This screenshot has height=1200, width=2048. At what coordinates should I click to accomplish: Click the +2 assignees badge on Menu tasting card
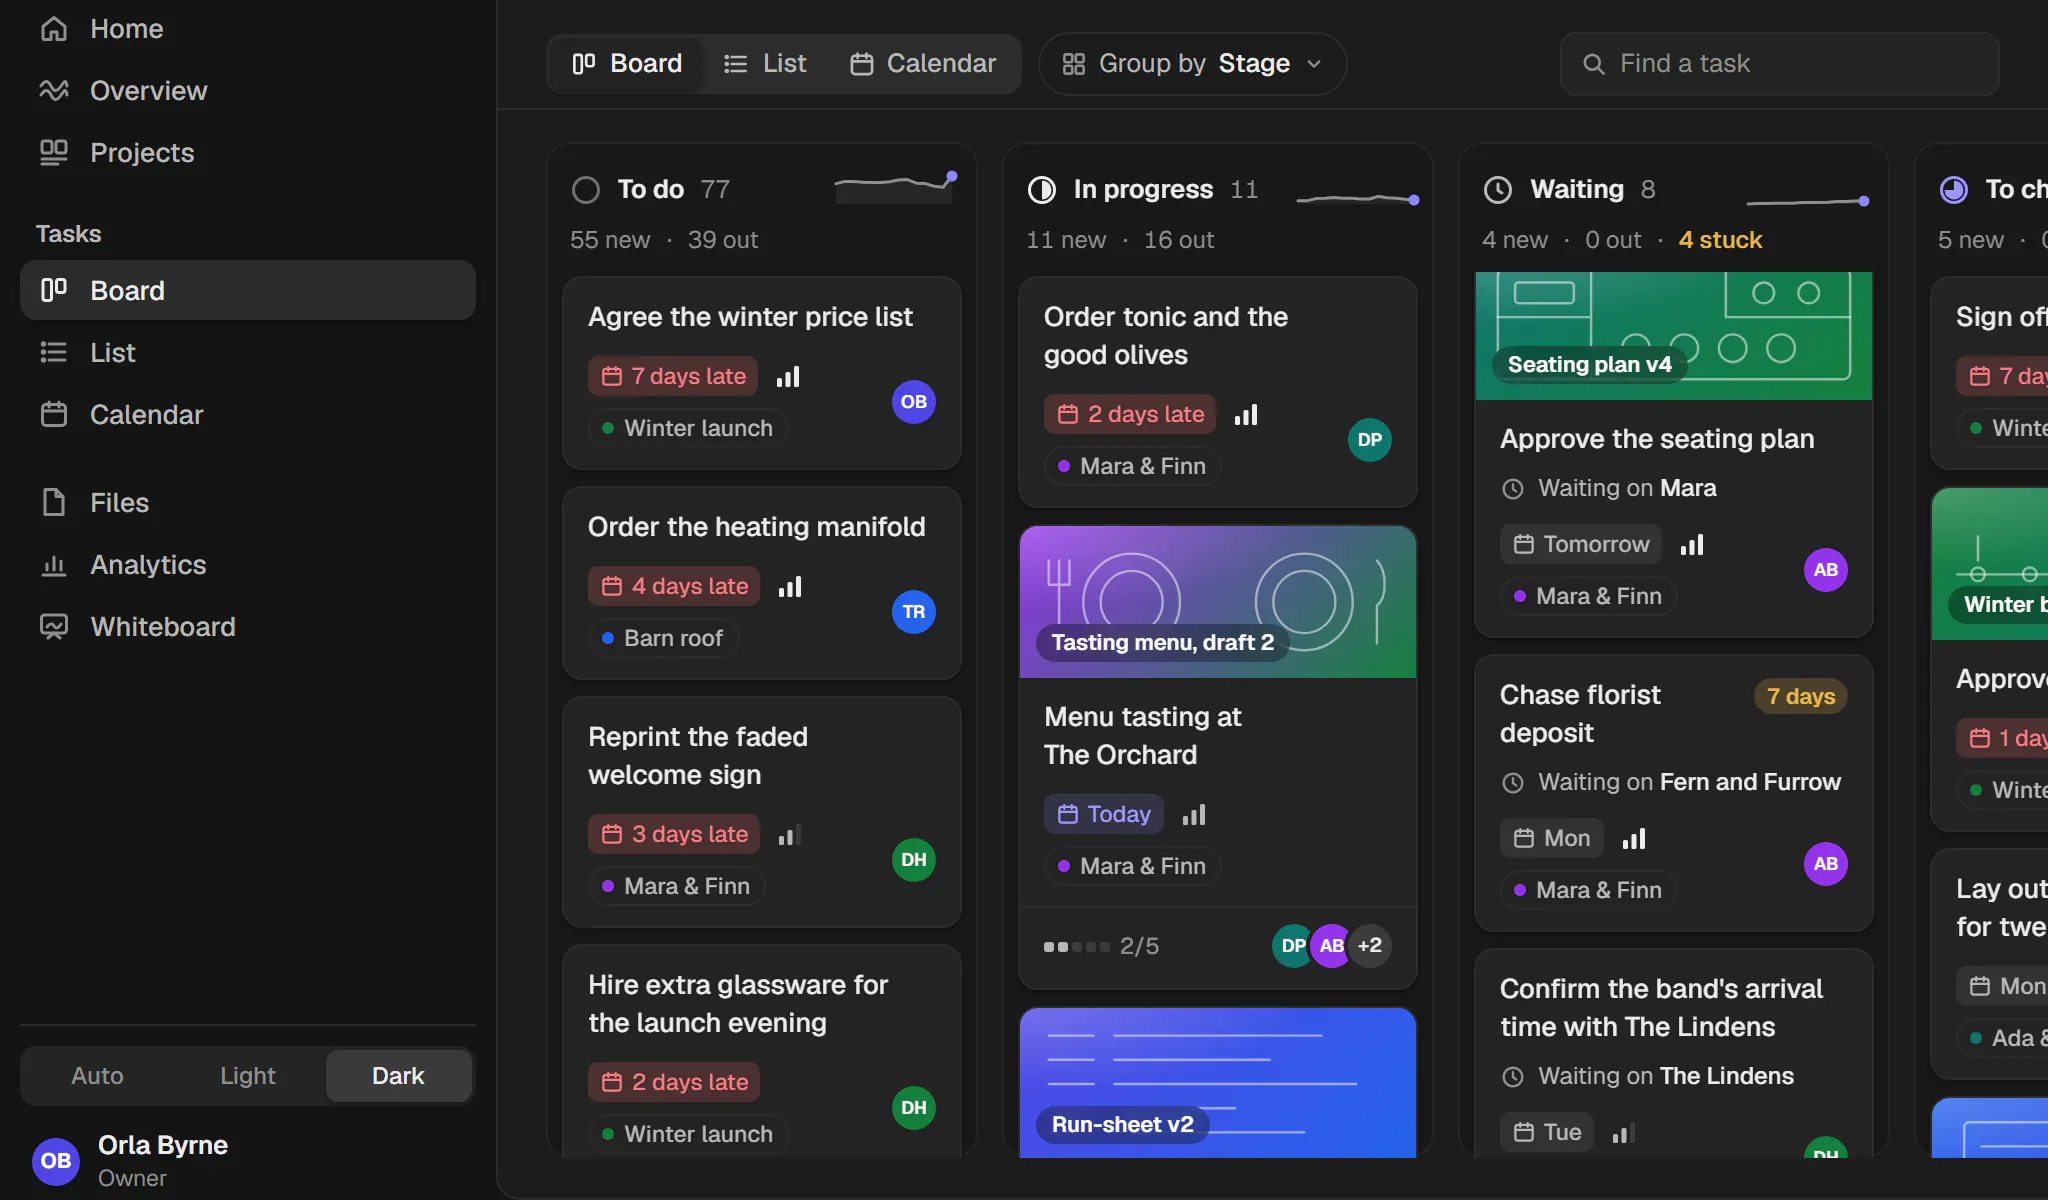(1369, 946)
